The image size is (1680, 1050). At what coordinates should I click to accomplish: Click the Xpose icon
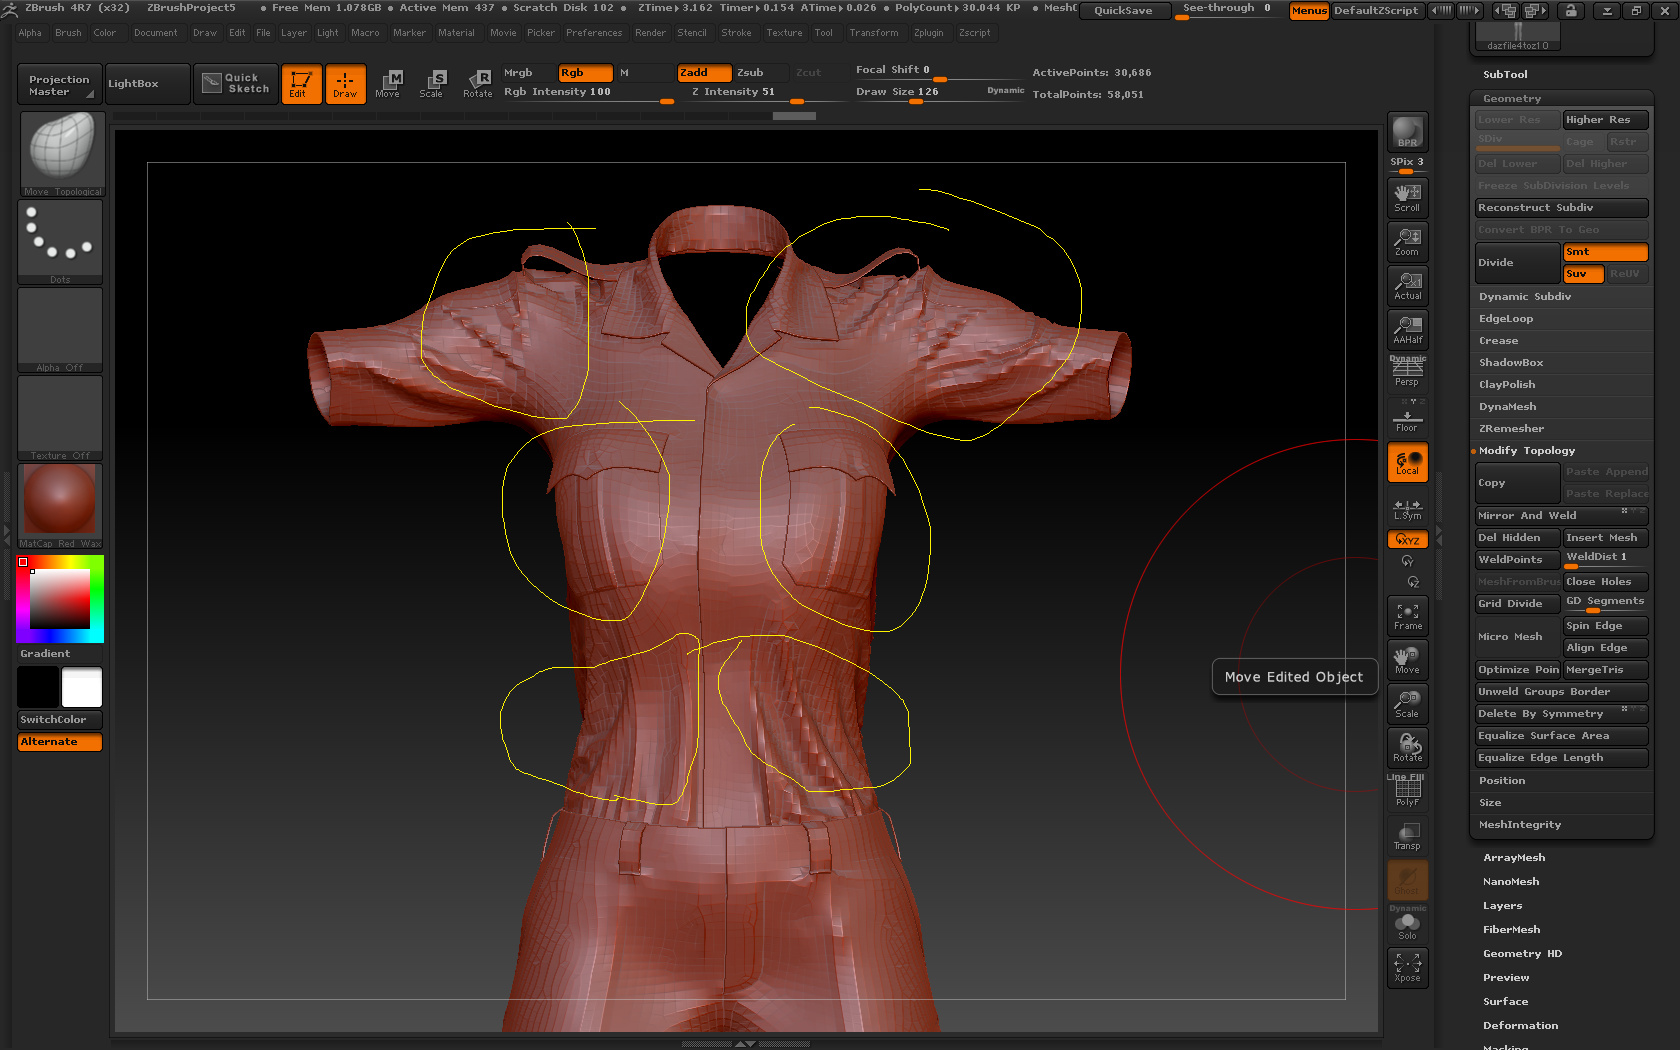(x=1407, y=967)
